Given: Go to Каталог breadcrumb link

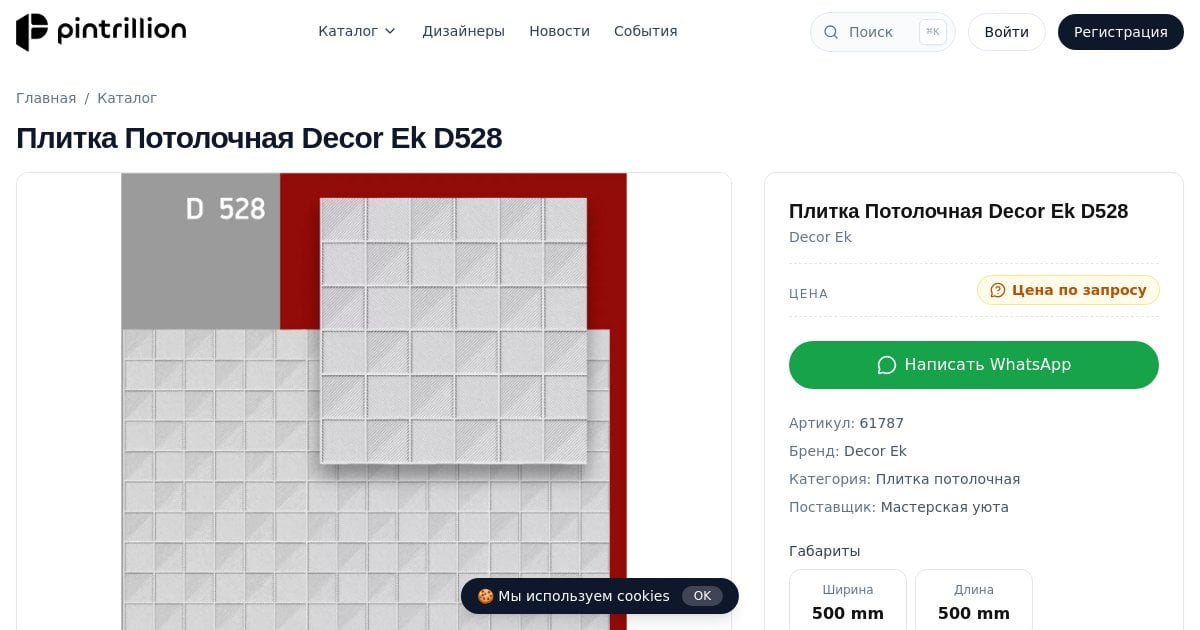Looking at the screenshot, I should pos(127,98).
